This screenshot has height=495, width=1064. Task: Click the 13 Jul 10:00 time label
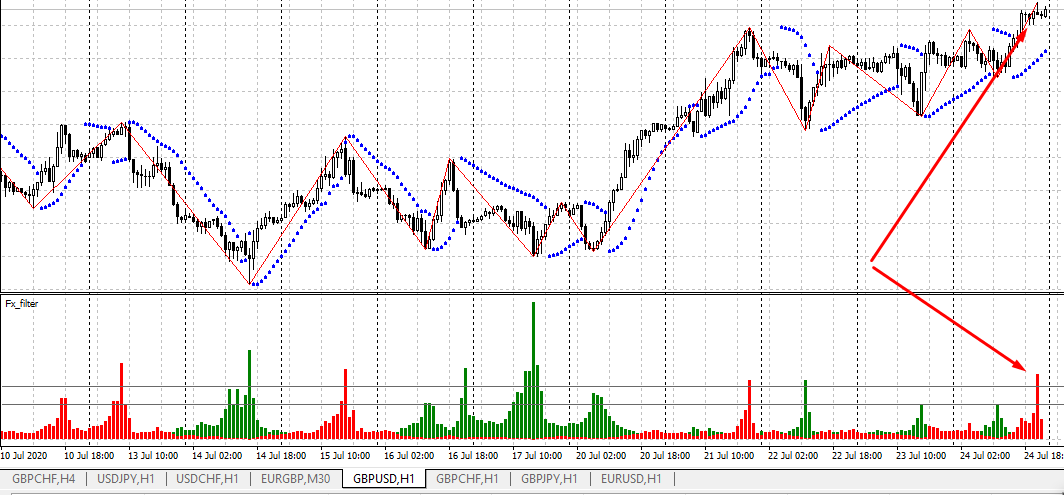[155, 454]
